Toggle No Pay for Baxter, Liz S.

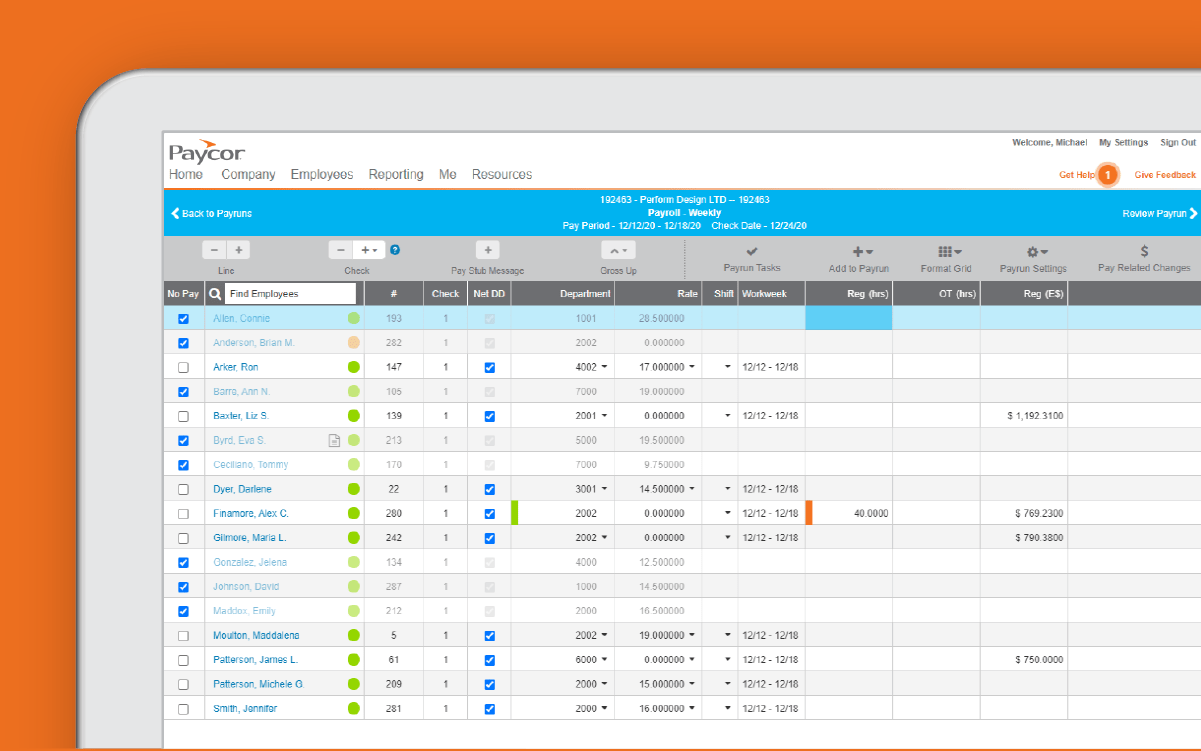183,416
